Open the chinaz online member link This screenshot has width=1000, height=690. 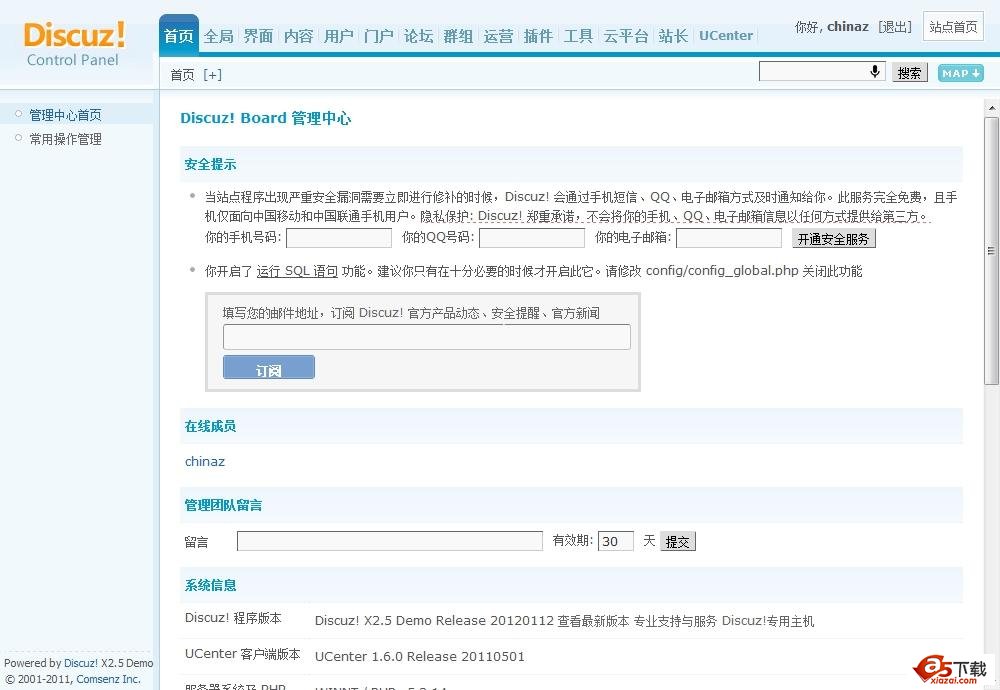click(x=205, y=461)
